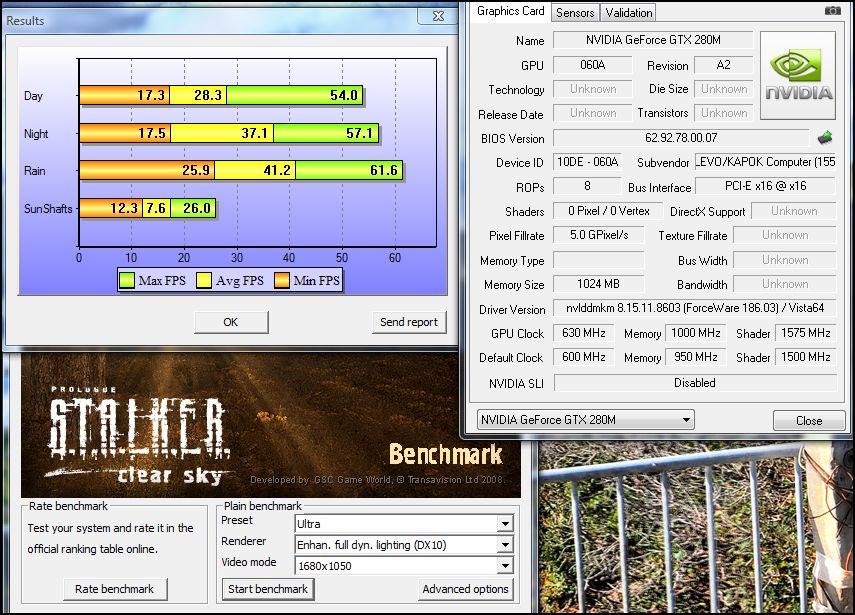855x615 pixels.
Task: Click the NVIDIA SLI field showing Disabled
Action: click(695, 383)
